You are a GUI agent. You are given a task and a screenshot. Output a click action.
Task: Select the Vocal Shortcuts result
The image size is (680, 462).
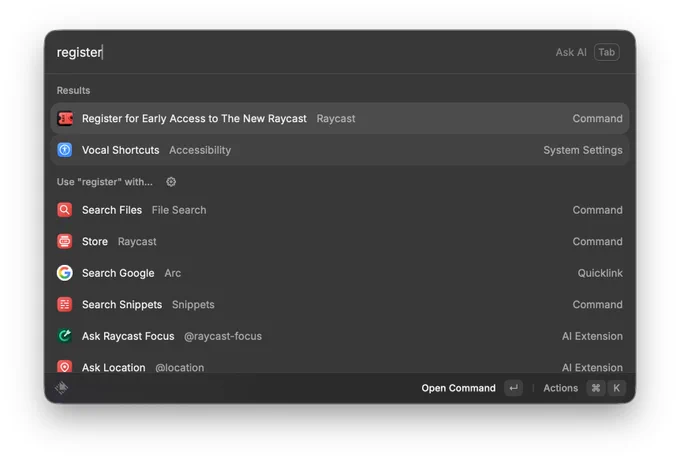[340, 150]
